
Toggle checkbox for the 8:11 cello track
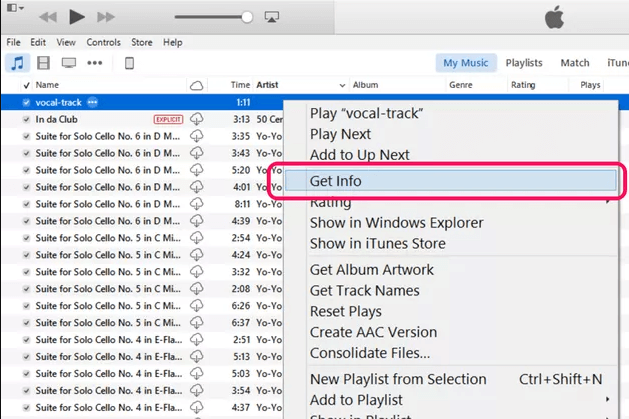pos(26,204)
